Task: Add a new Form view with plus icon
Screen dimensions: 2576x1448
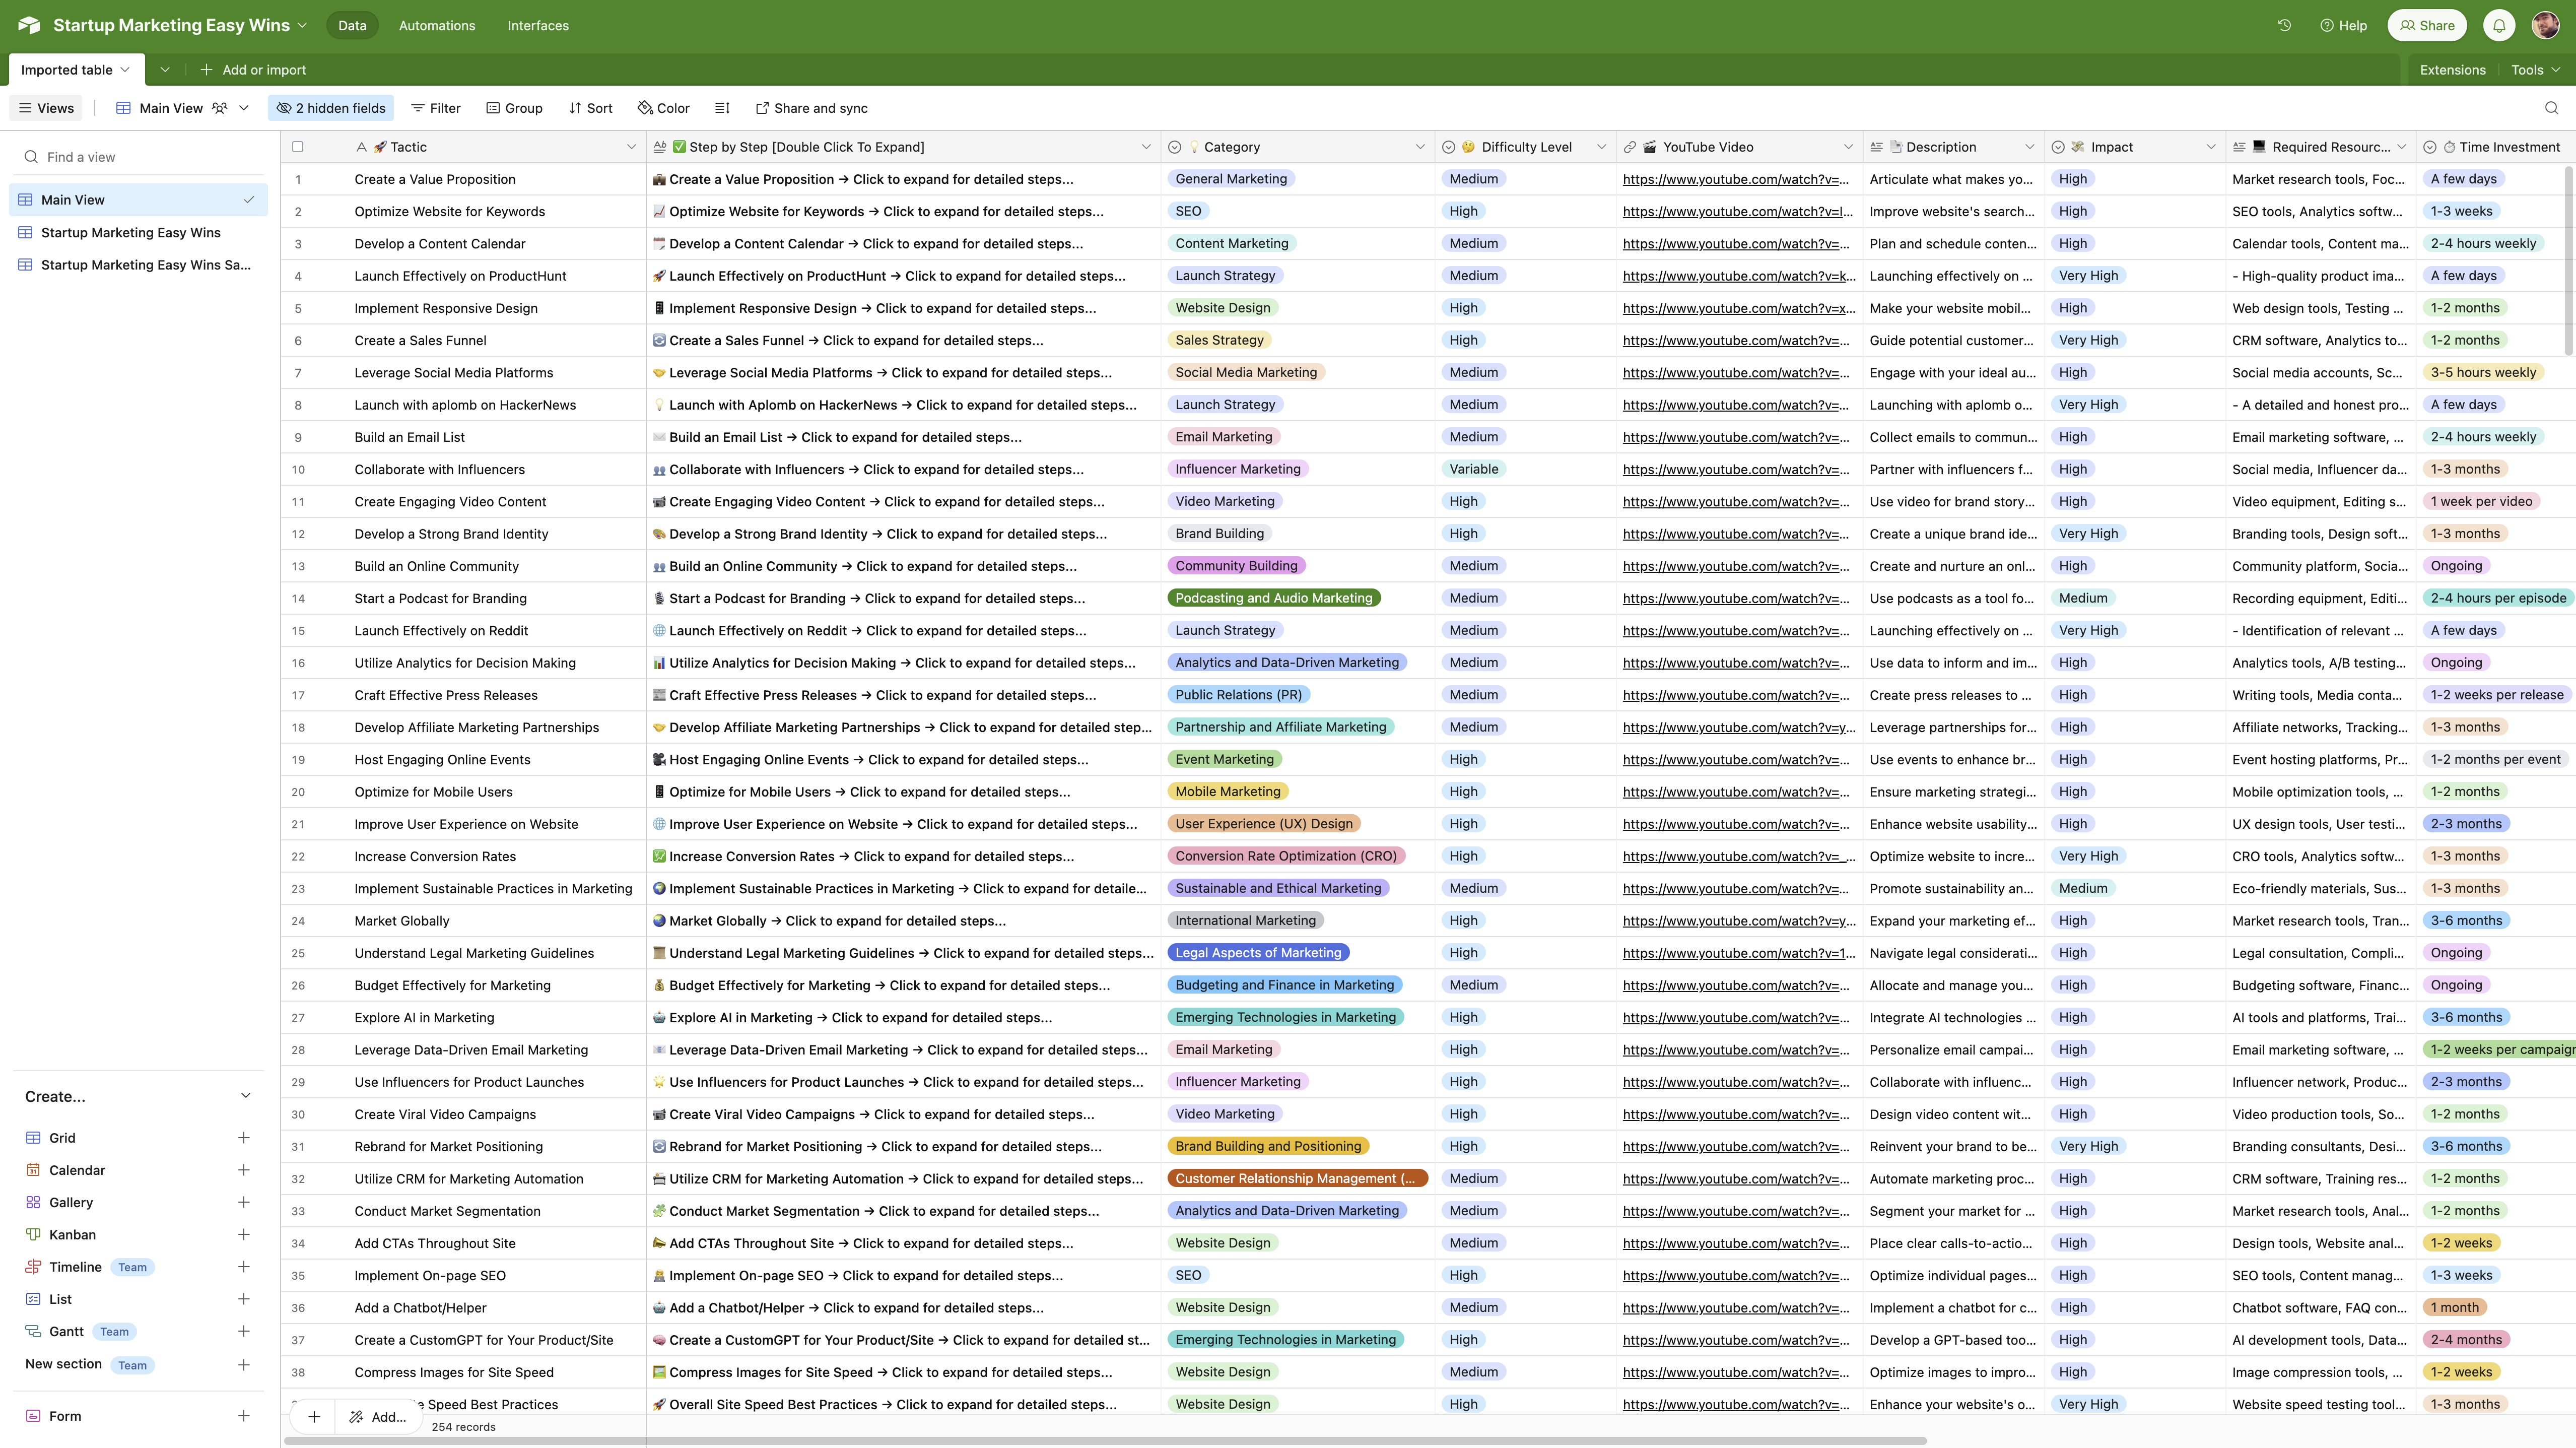Action: 243,1416
